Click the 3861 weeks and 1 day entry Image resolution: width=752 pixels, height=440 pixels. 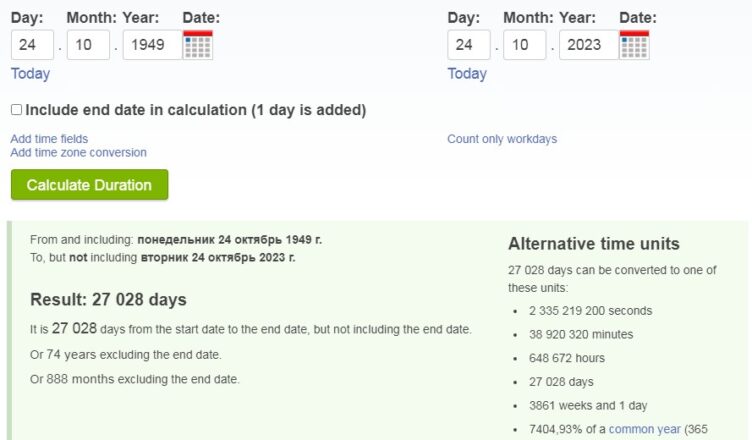pos(588,405)
